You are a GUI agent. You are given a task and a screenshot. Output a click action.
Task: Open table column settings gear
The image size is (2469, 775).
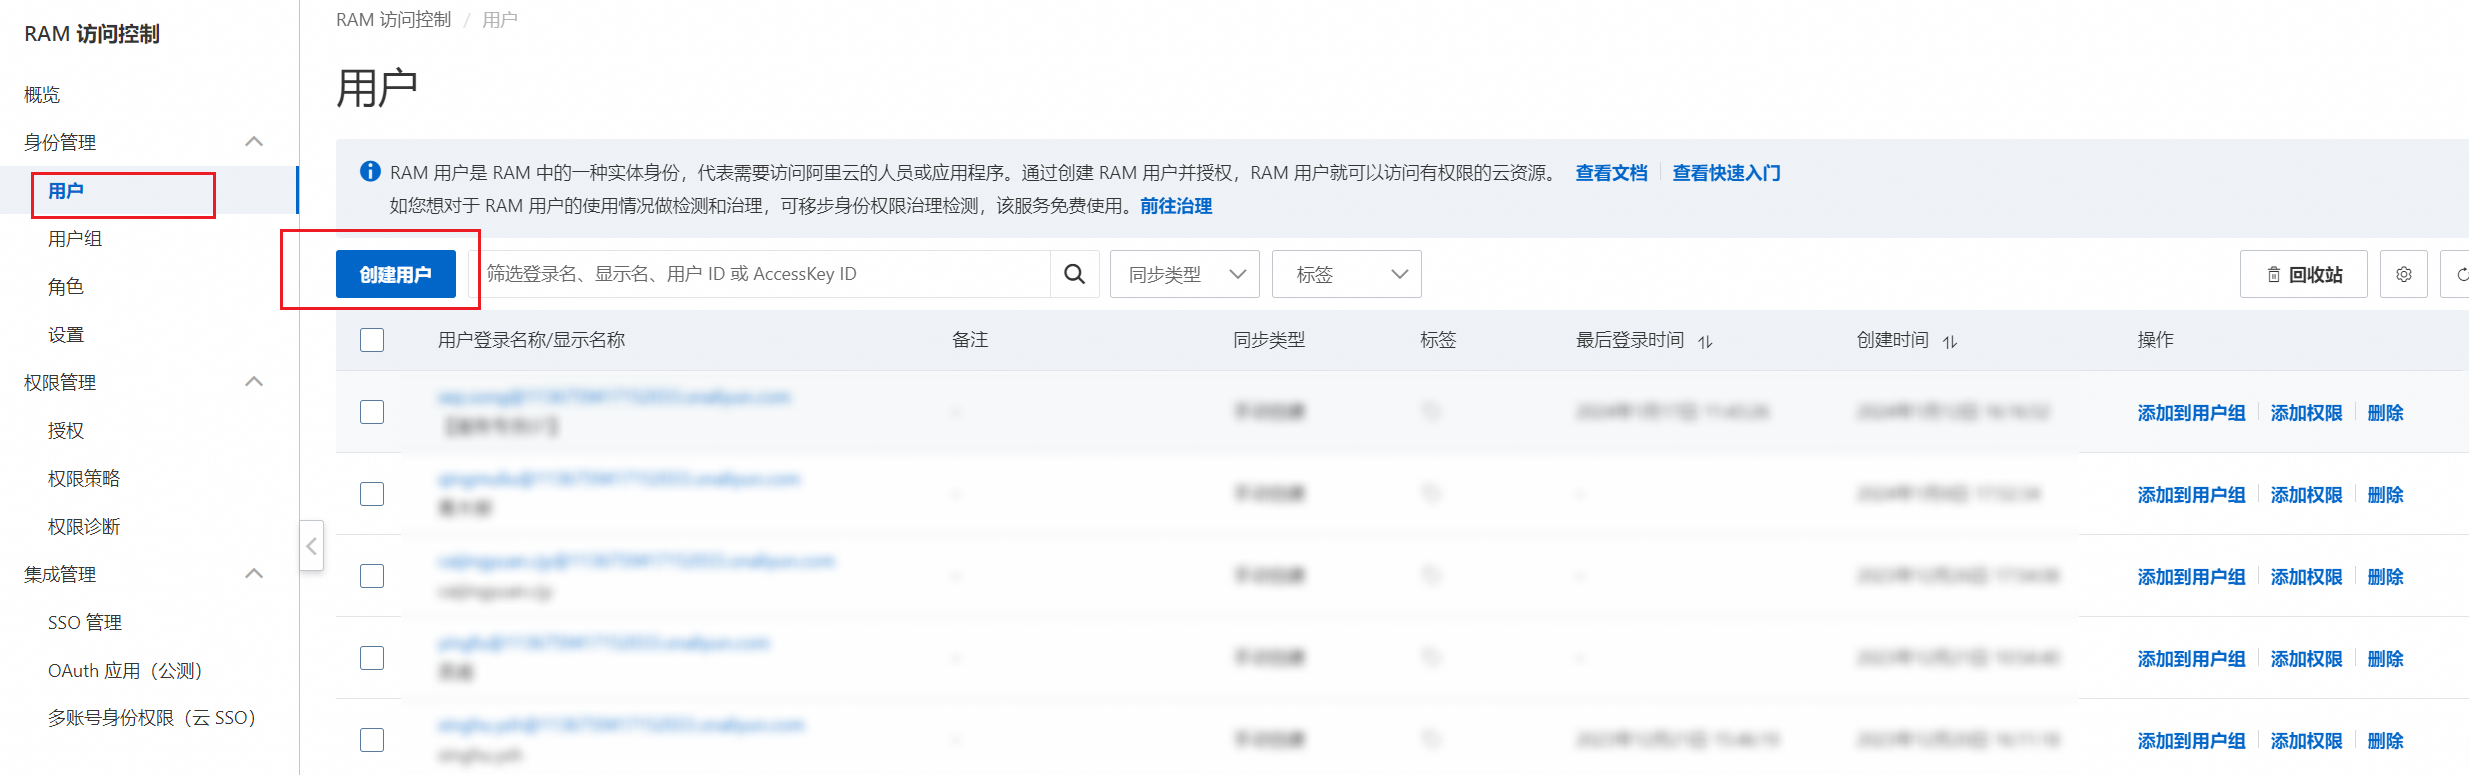[2404, 274]
